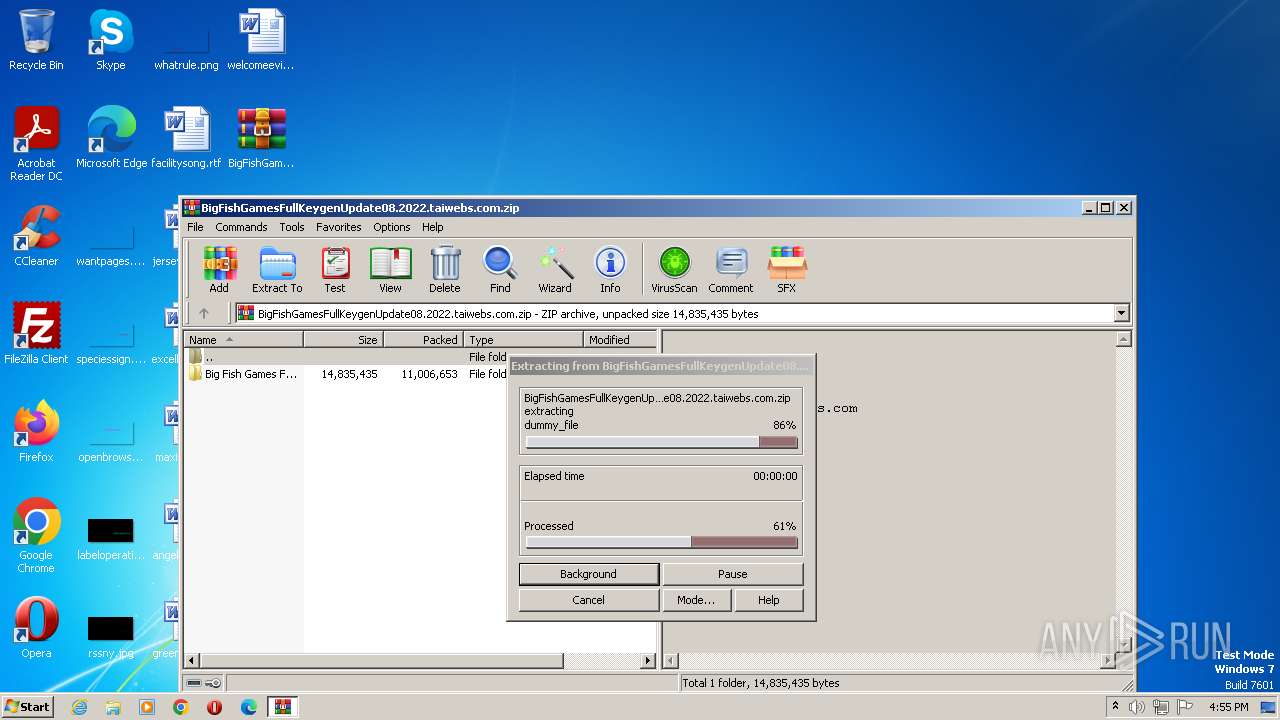Screen dimensions: 1280x720
Task: Open FileZilla Client desktop shortcut
Action: (36, 334)
